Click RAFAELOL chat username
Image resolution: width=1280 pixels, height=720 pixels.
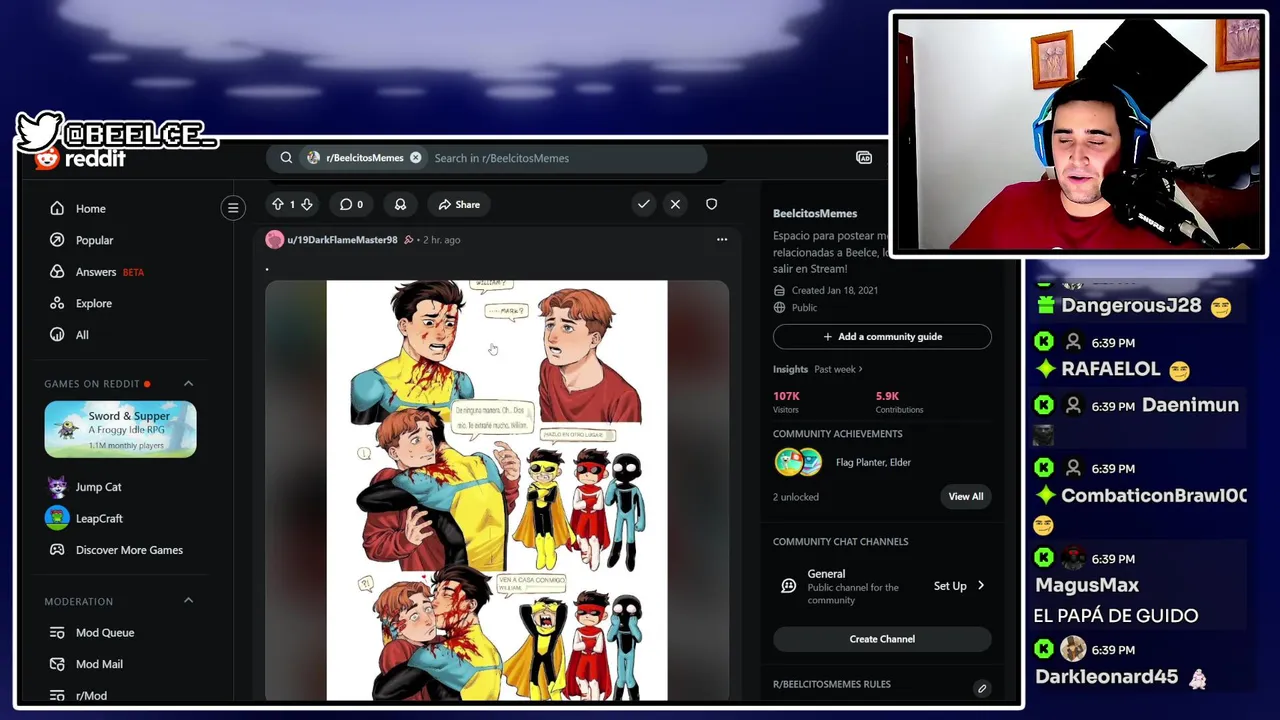[1110, 369]
